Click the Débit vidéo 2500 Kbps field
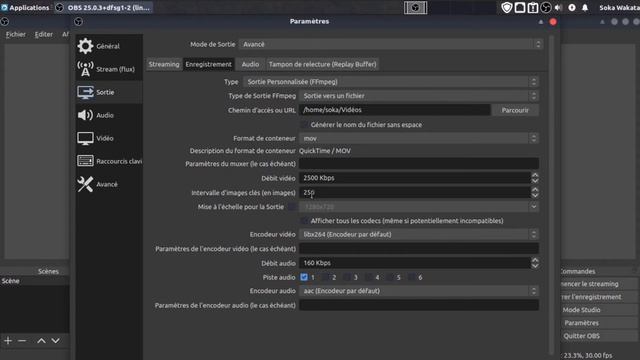Screen dimensions: 640x360 tap(415, 178)
